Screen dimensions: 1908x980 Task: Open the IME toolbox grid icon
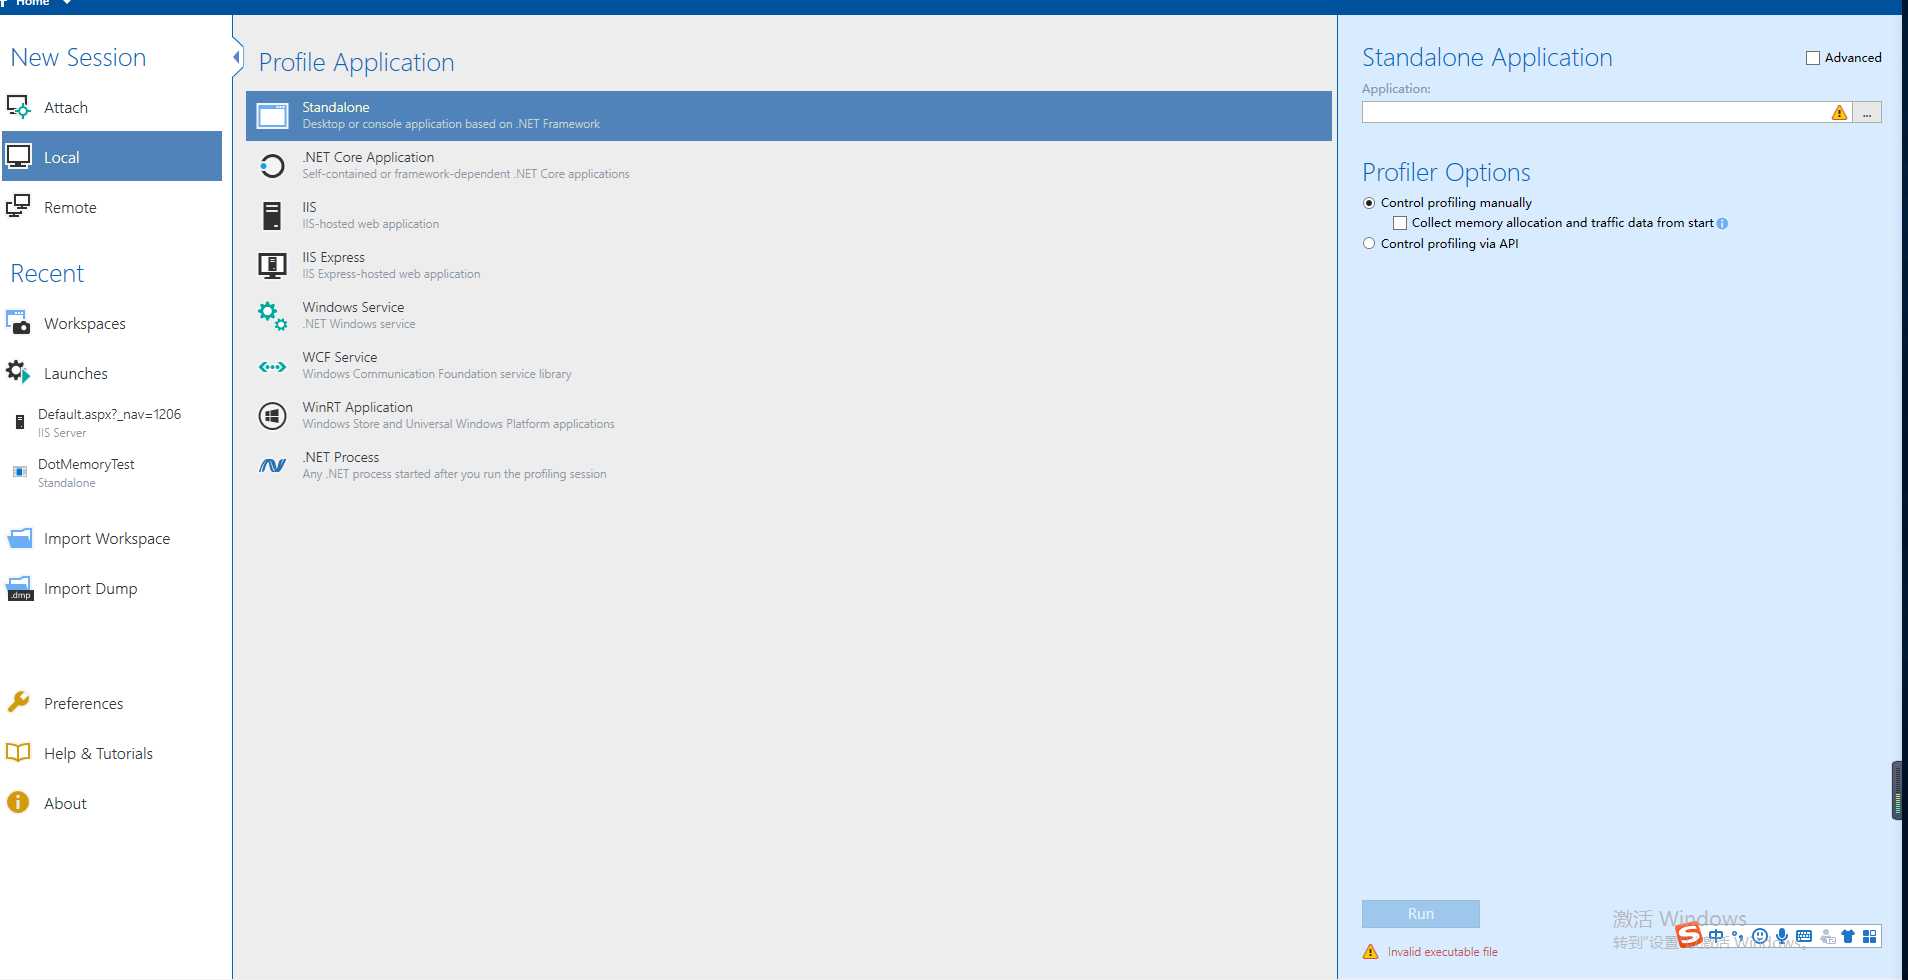click(x=1869, y=937)
